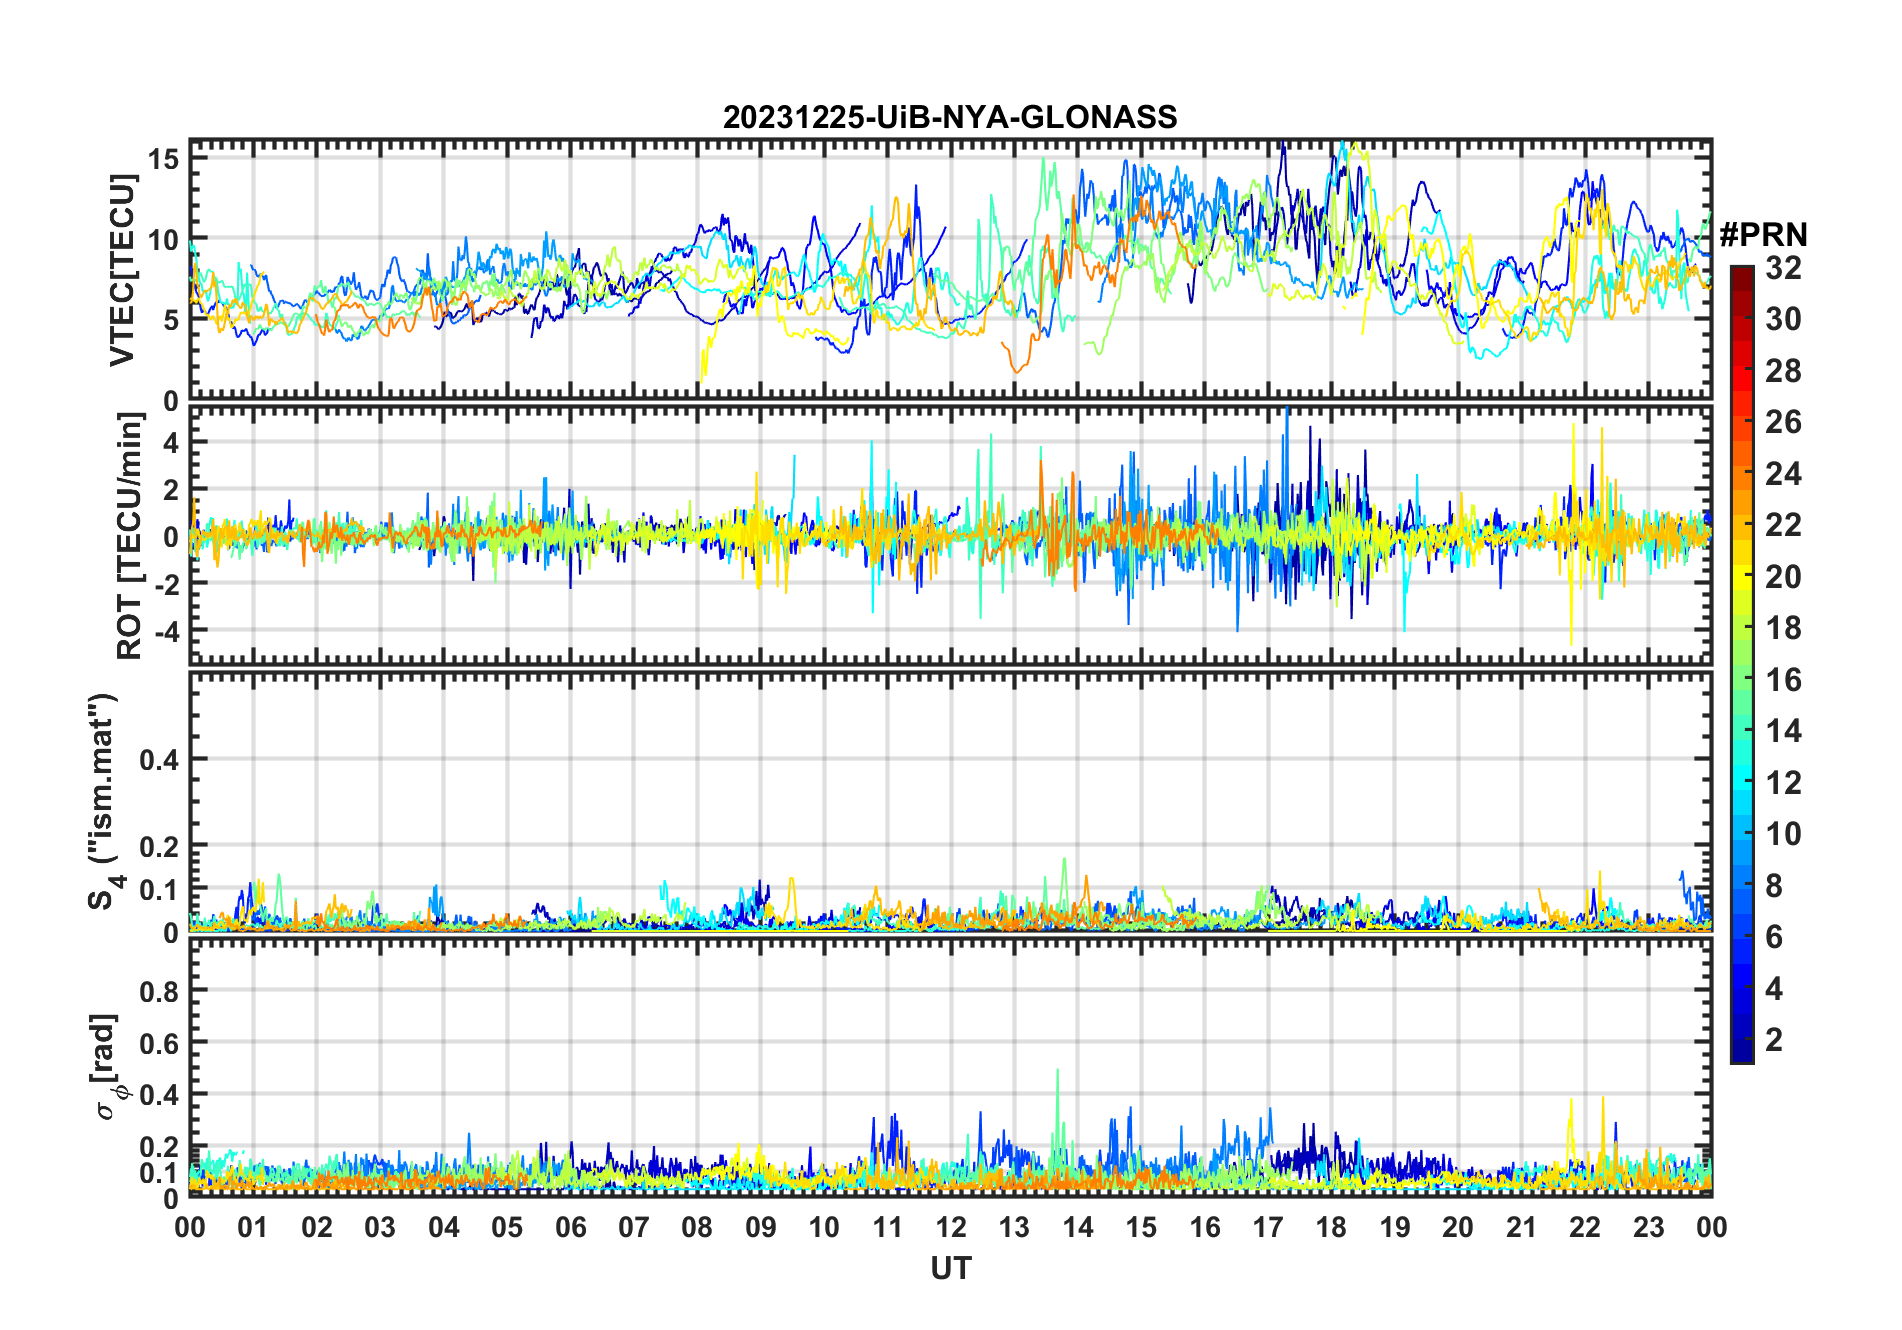This screenshot has width=1902, height=1330.
Task: Click the 0.2 tick on S4 axis
Action: pos(160,847)
